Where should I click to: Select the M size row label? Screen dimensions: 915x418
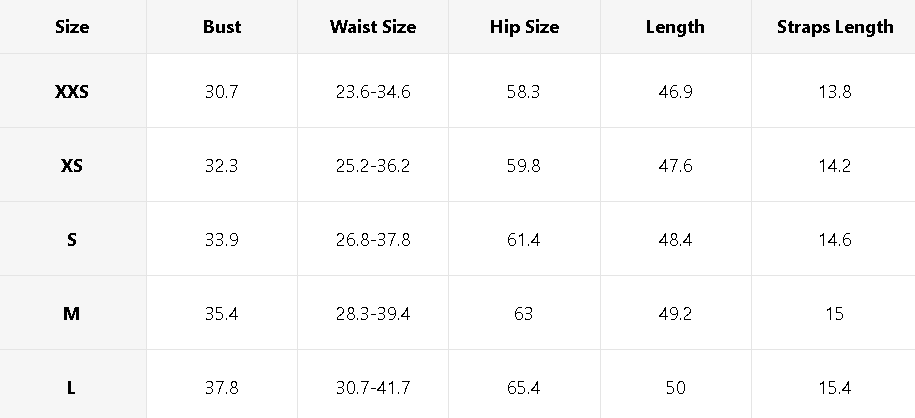pos(72,314)
